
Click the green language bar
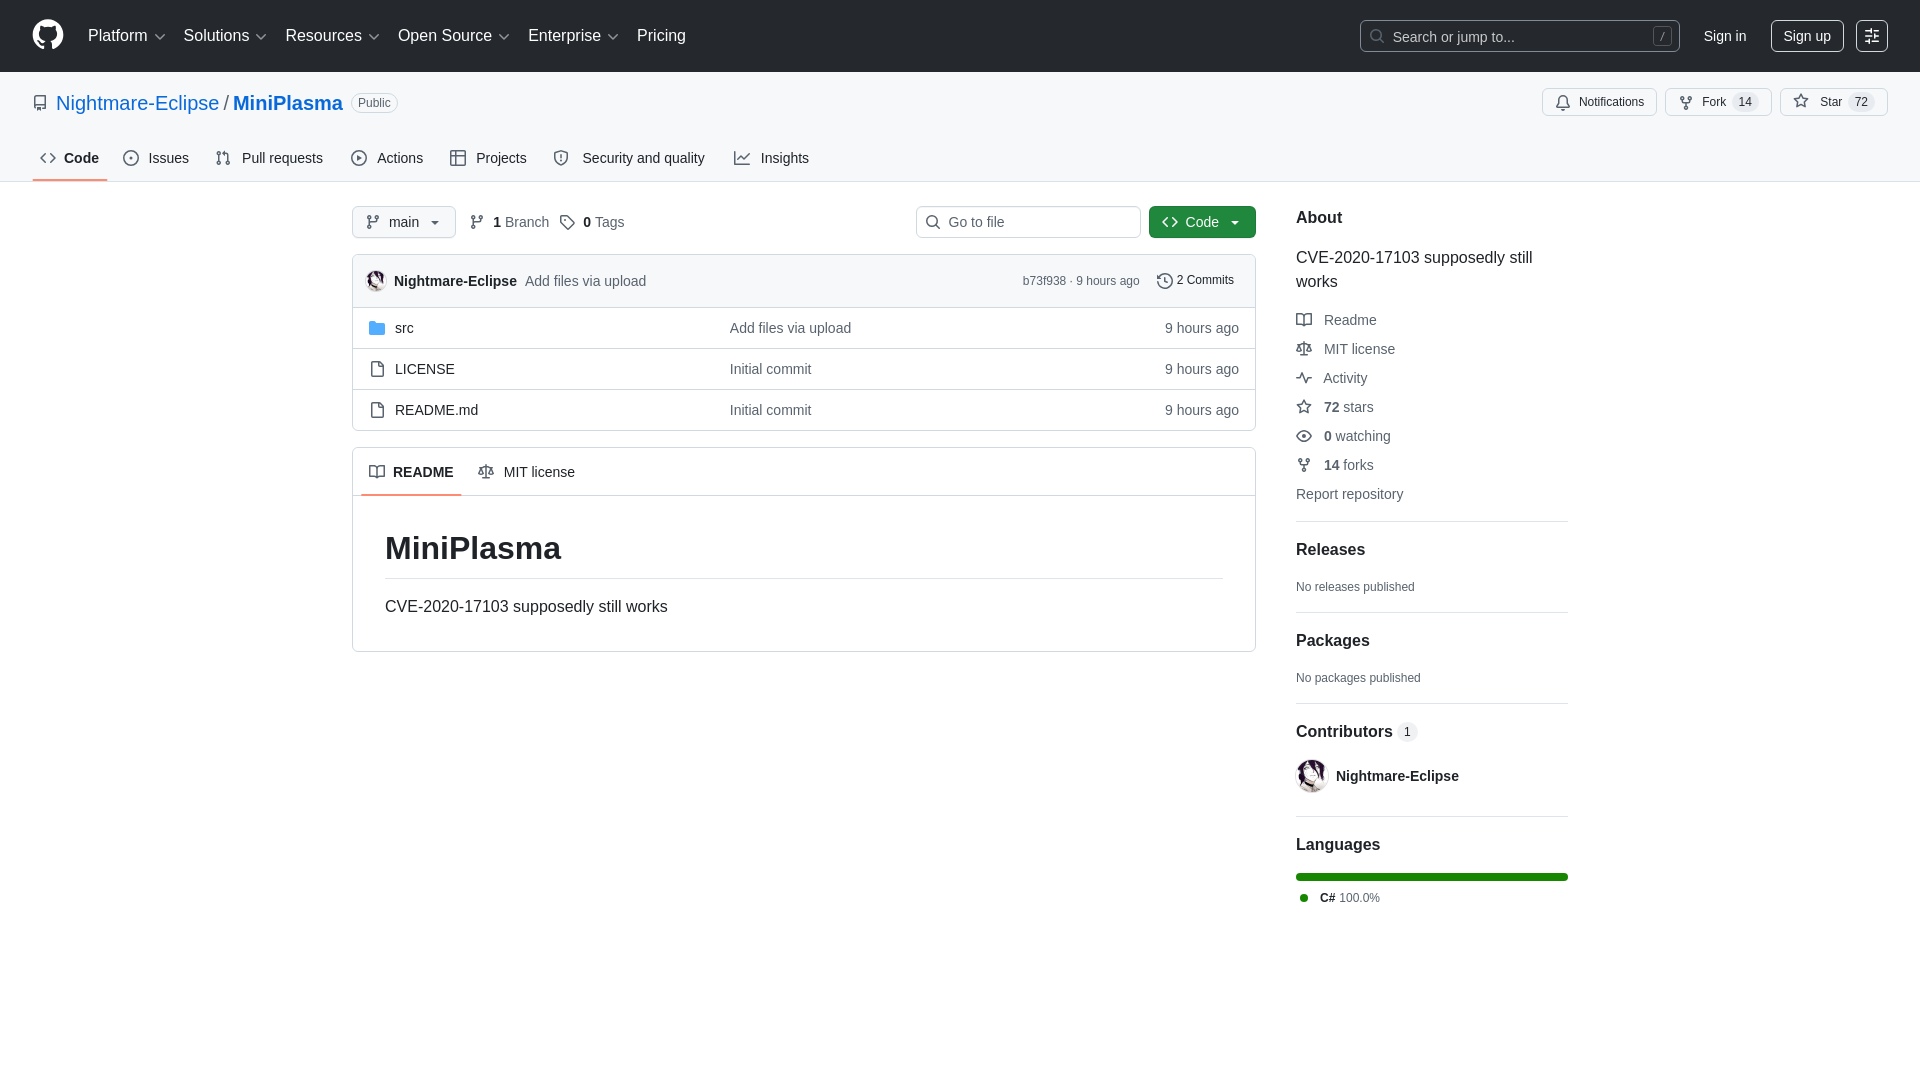1432,877
